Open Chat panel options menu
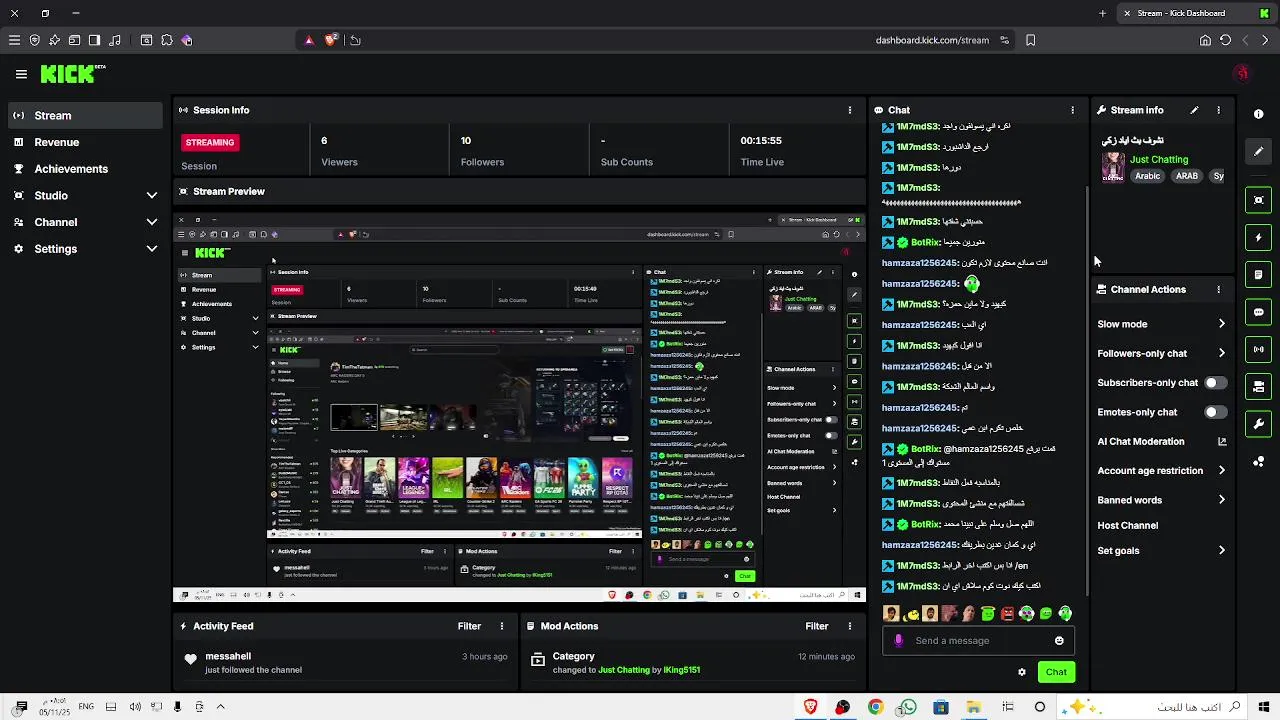 1073,110
